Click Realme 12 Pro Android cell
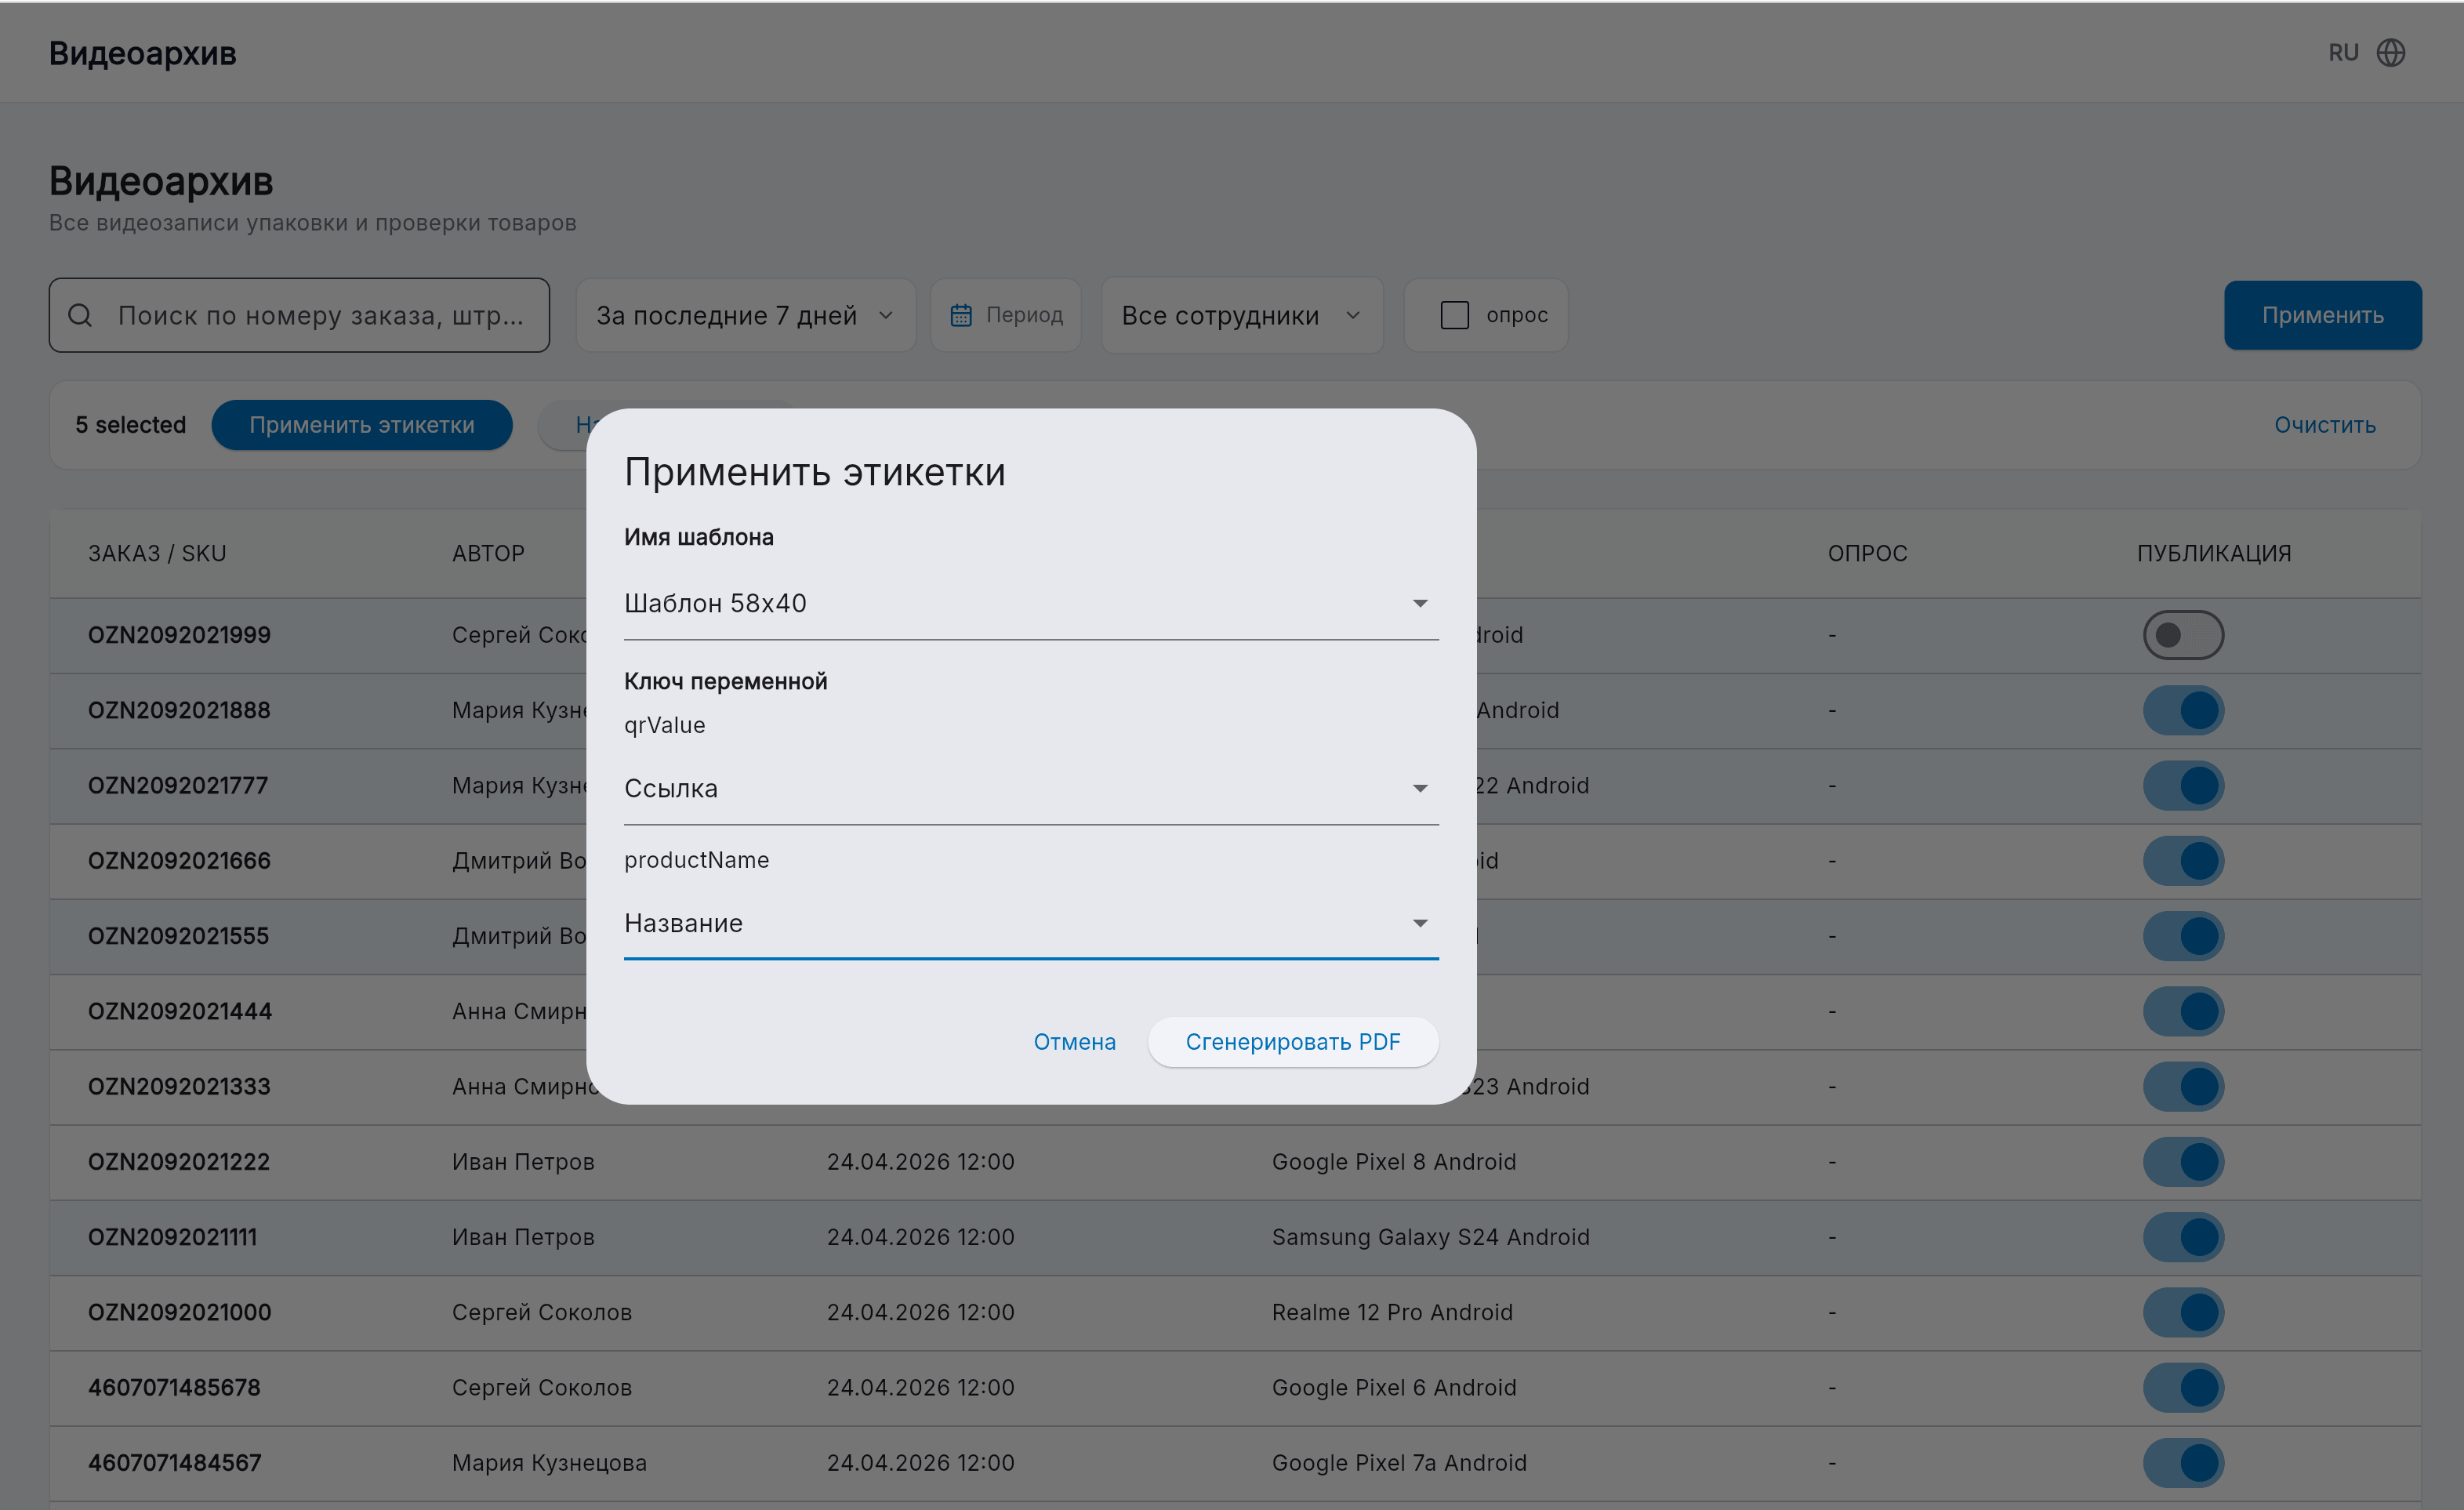This screenshot has width=2464, height=1510. pos(1392,1312)
